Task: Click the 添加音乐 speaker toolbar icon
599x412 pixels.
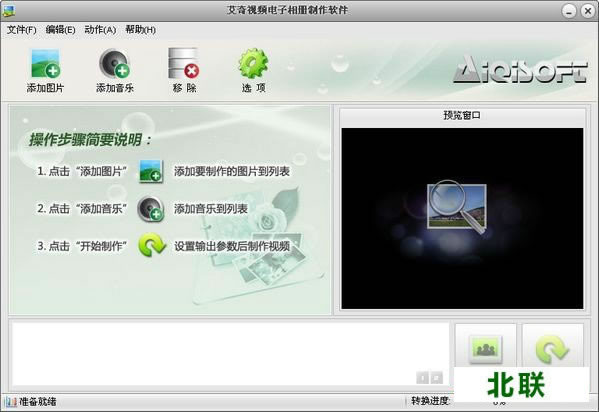Action: point(115,63)
